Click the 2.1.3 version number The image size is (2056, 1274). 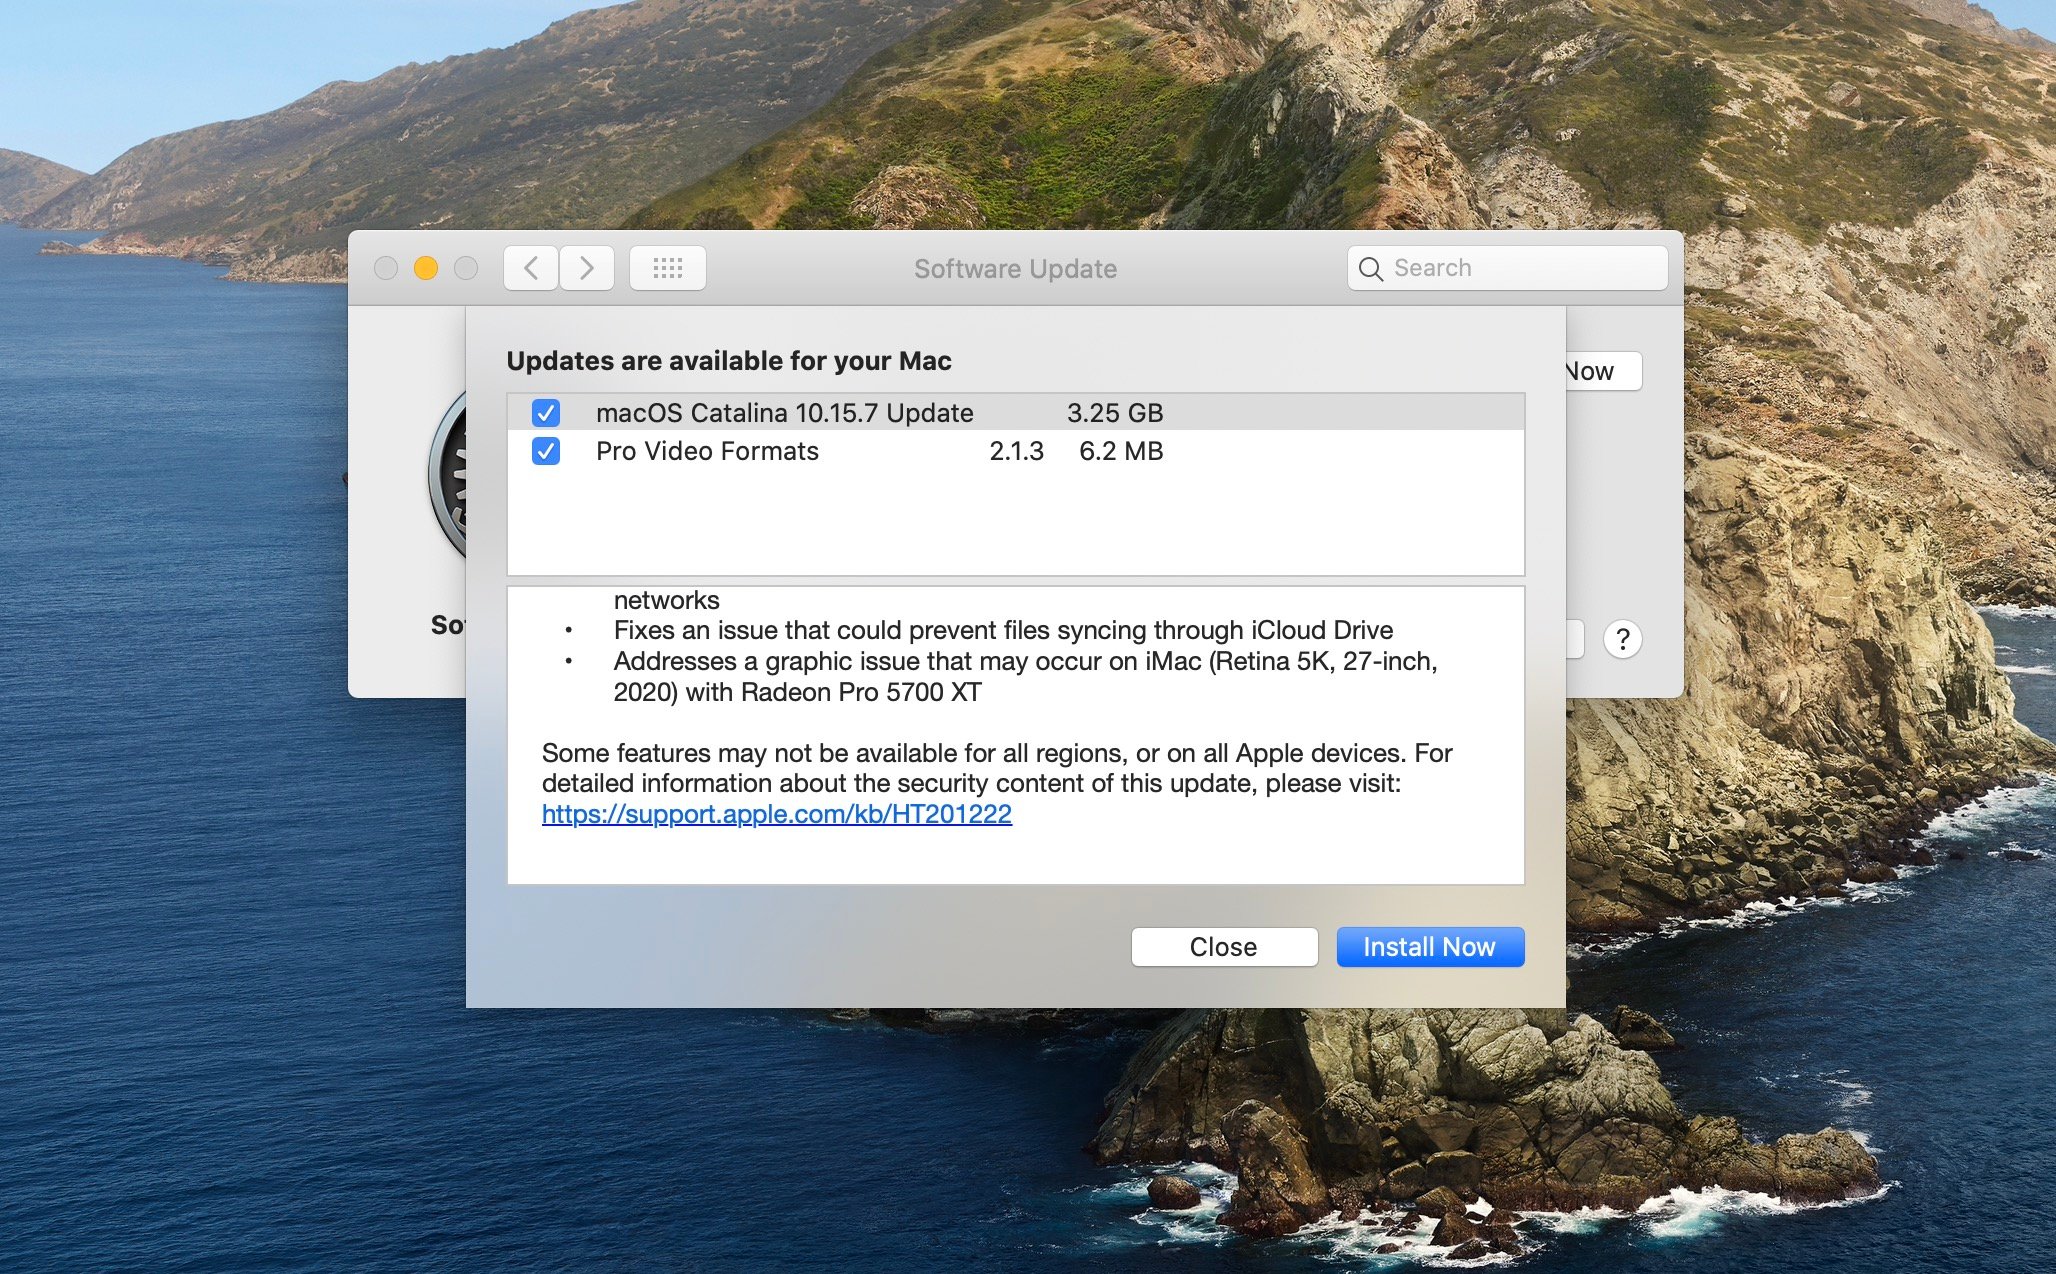[1016, 451]
